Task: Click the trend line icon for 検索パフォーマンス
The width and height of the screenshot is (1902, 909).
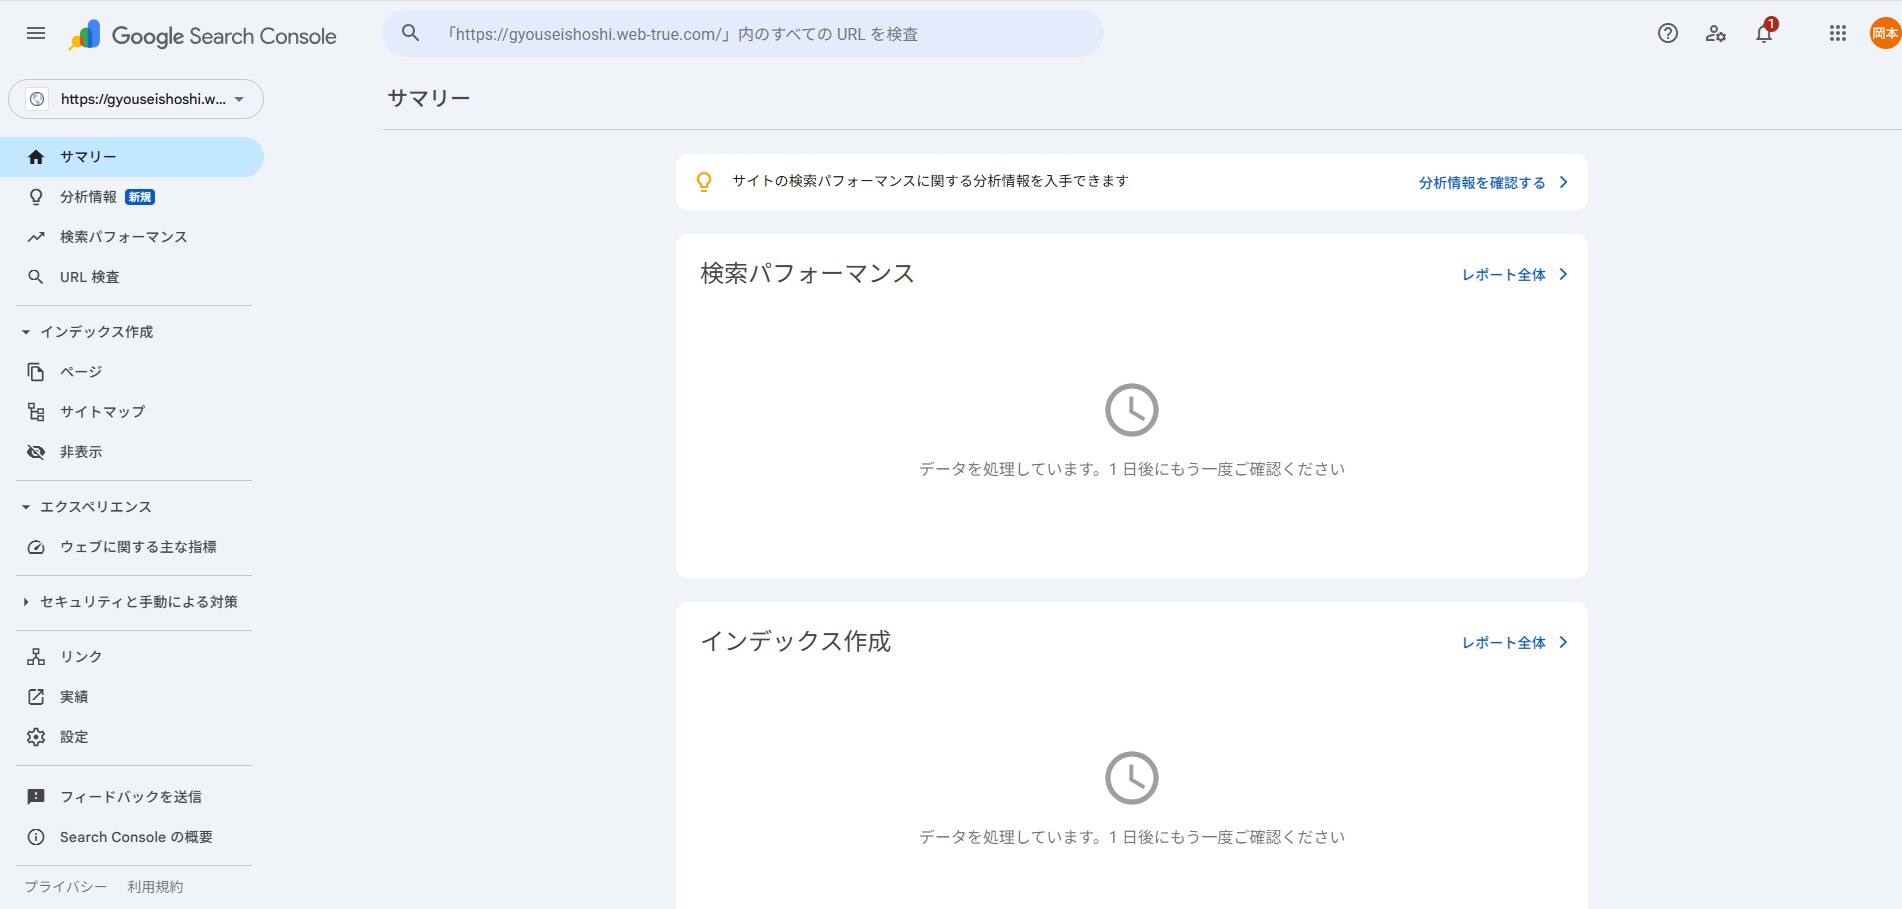Action: [x=36, y=237]
